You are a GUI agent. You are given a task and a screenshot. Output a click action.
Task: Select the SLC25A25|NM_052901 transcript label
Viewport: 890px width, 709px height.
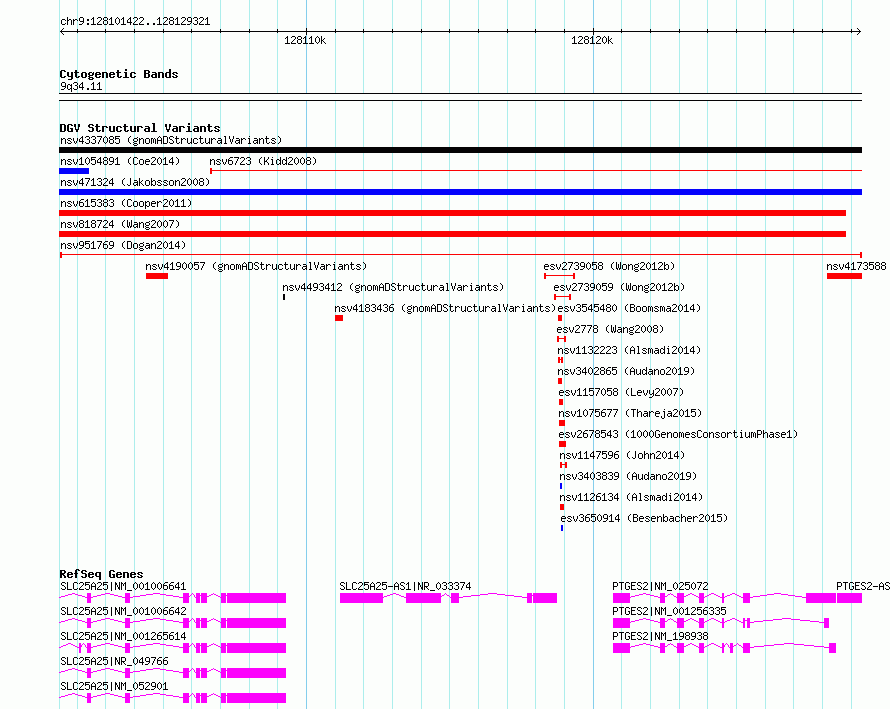coord(114,686)
